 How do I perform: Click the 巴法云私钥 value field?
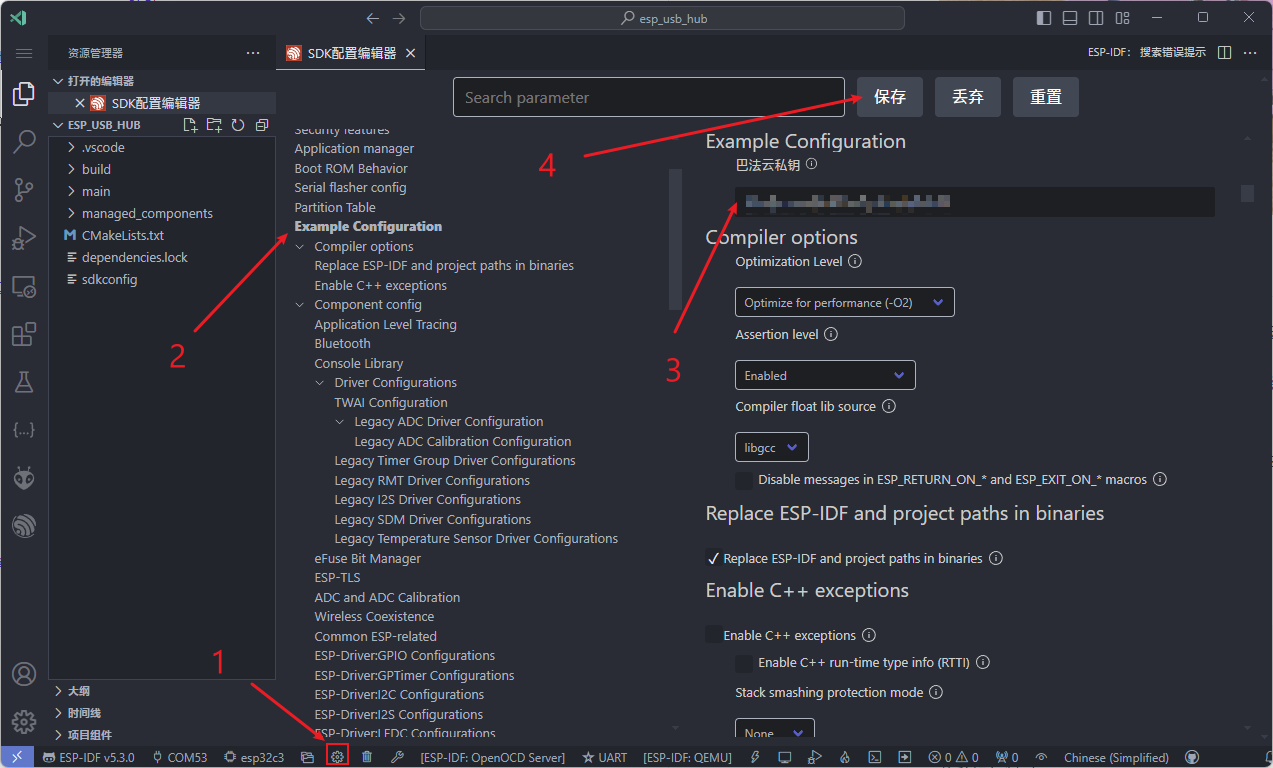coord(975,202)
